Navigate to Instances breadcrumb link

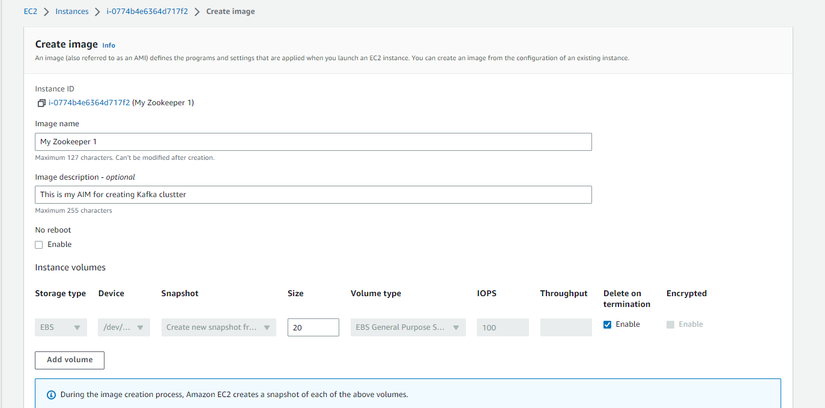coord(72,12)
